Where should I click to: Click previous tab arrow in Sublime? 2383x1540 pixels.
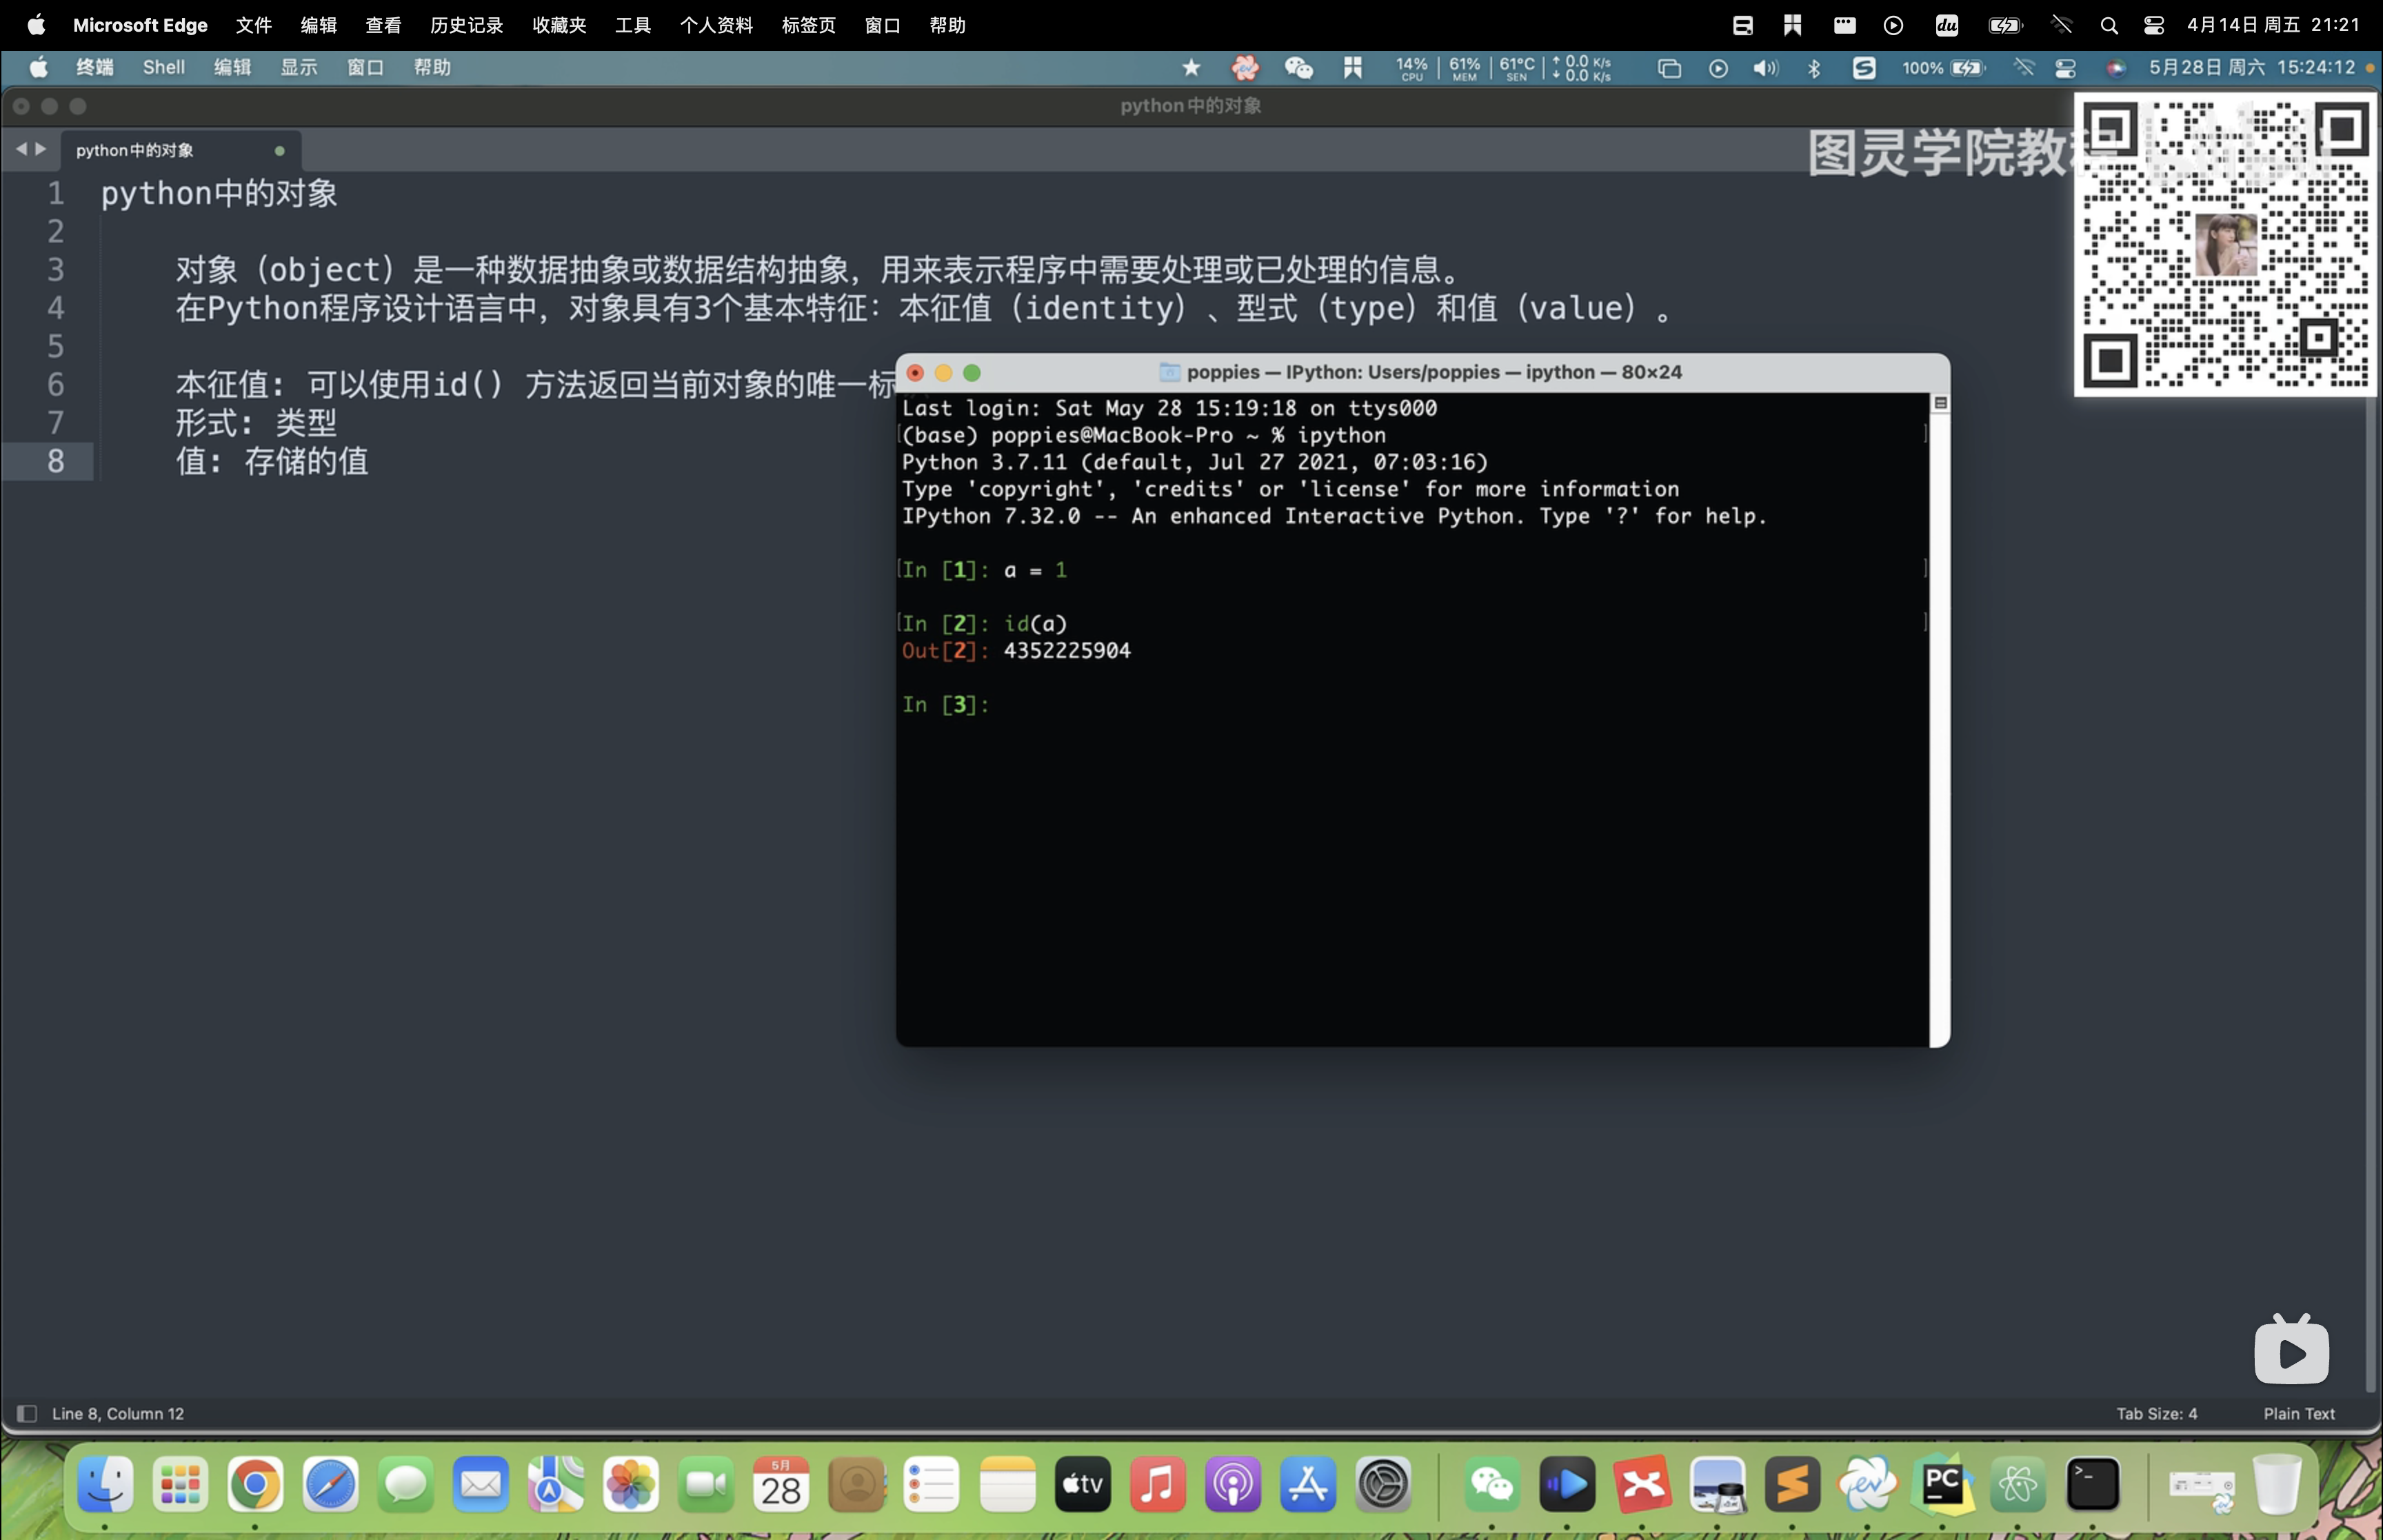point(21,149)
